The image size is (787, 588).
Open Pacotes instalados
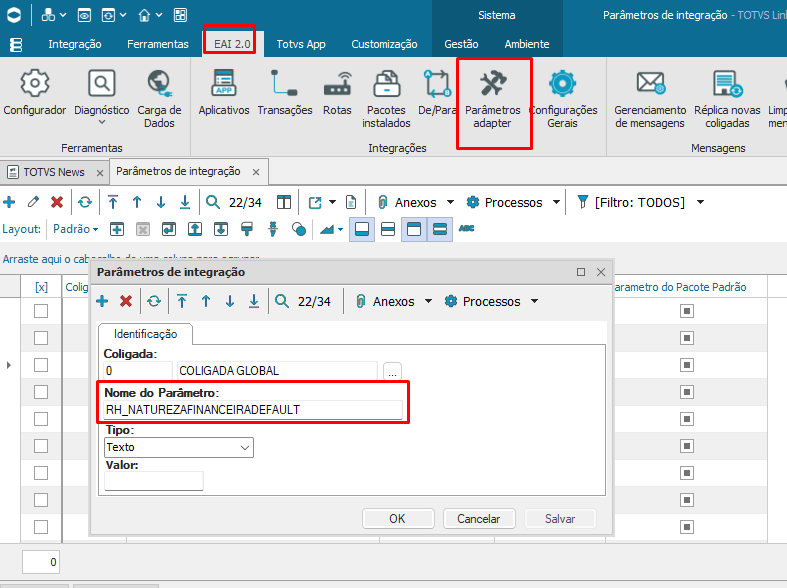pos(386,99)
